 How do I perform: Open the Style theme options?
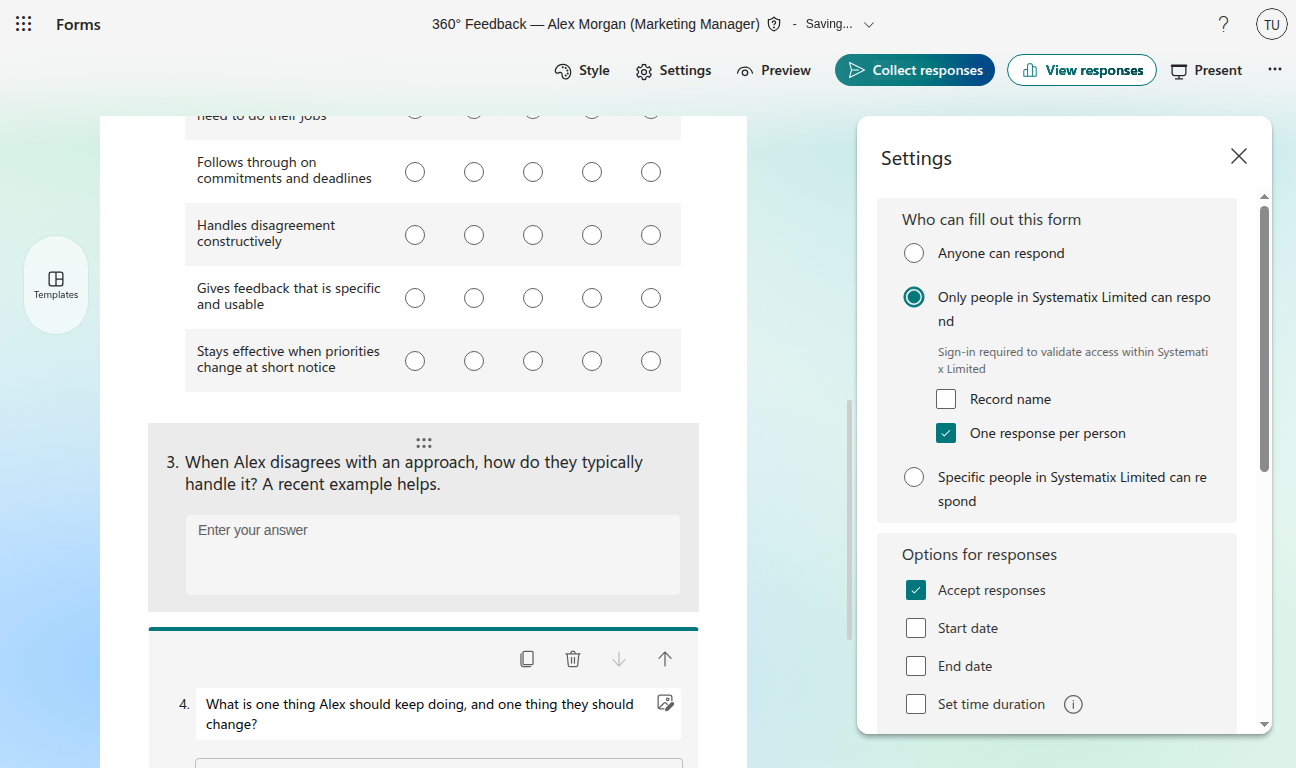(x=582, y=71)
